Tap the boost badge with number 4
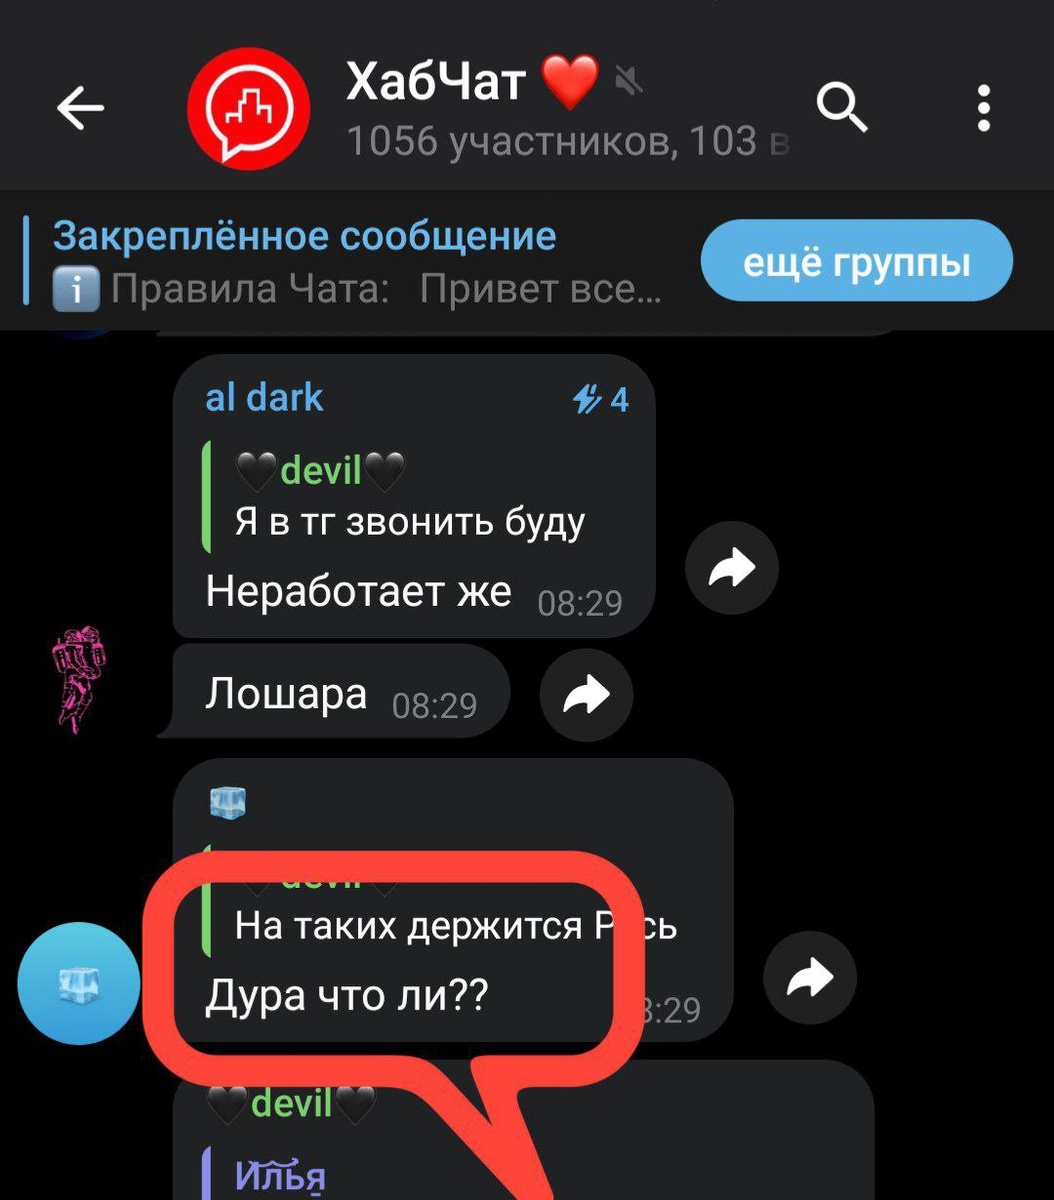The width and height of the screenshot is (1054, 1200). (600, 400)
